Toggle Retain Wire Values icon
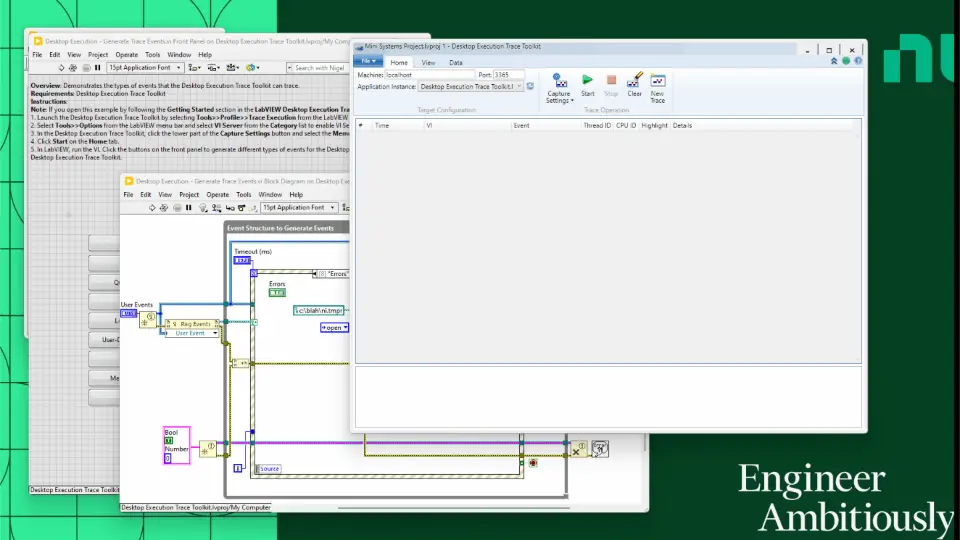The image size is (960, 540). [x=216, y=208]
